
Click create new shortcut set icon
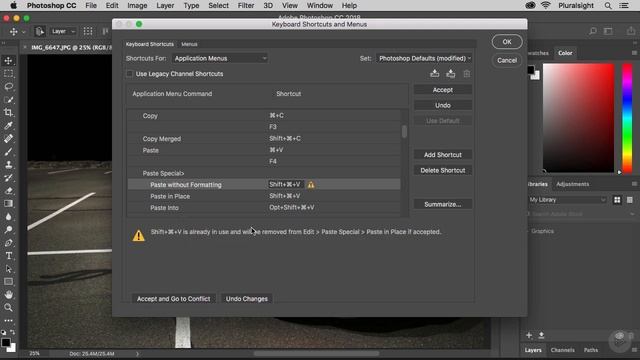tap(451, 73)
